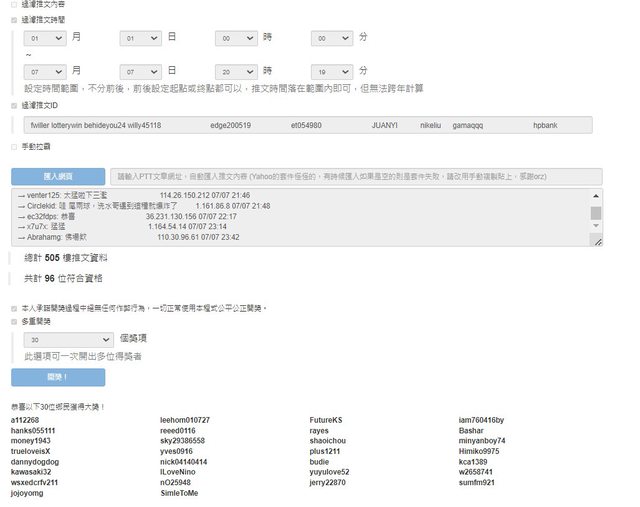Open the start month dropdown

(45, 38)
